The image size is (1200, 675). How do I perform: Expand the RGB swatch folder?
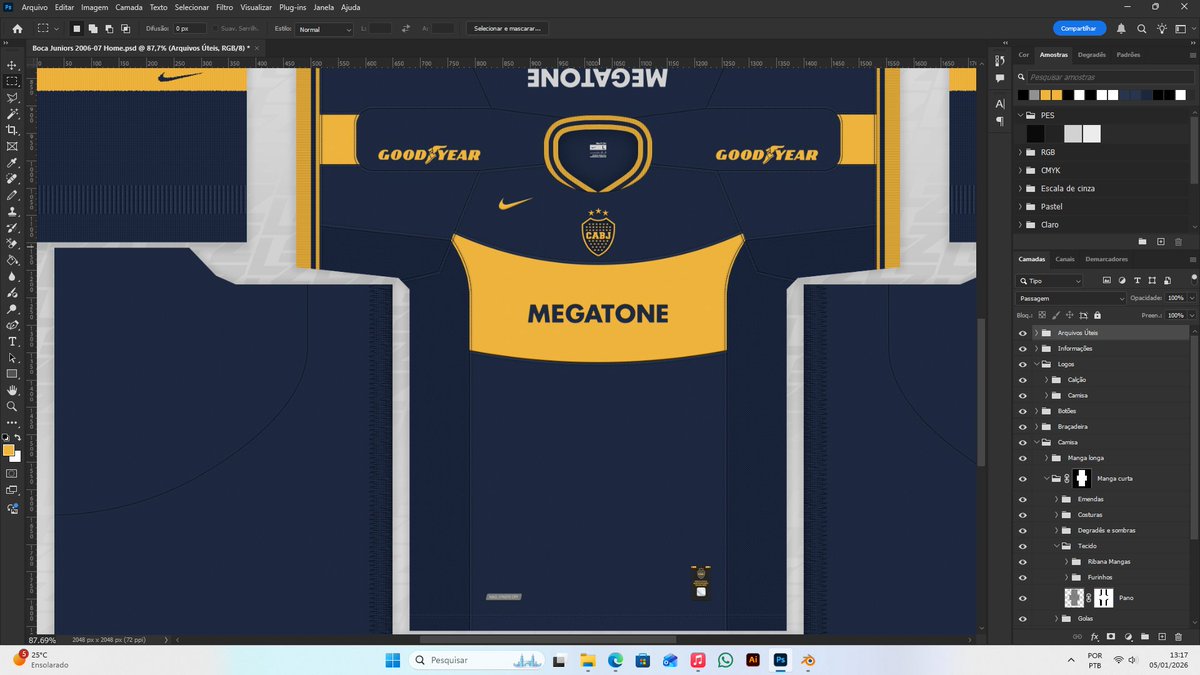[1021, 152]
